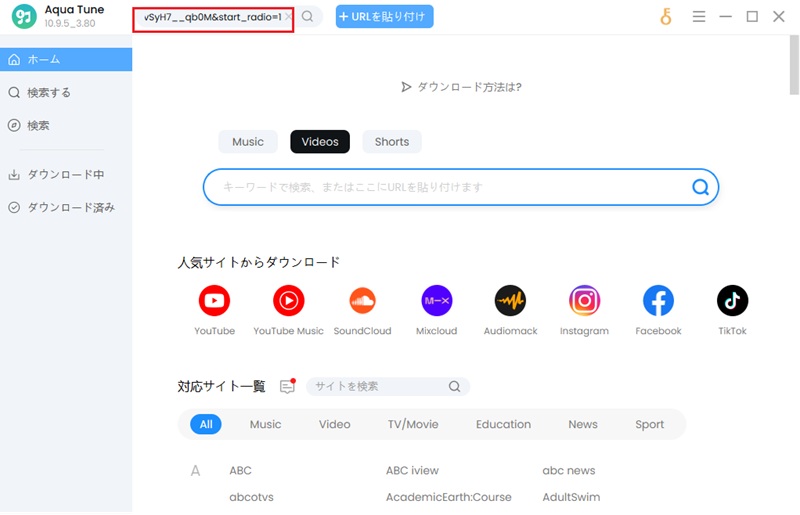
Task: Select the News site category filter
Action: [583, 424]
